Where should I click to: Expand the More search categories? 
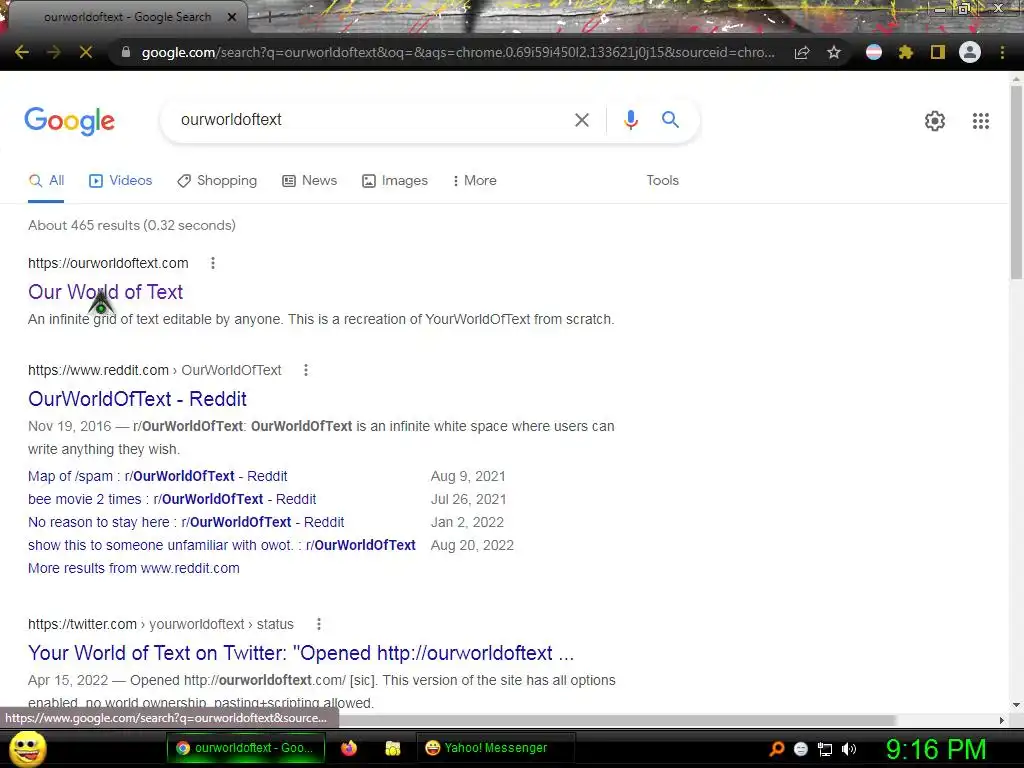tap(475, 181)
